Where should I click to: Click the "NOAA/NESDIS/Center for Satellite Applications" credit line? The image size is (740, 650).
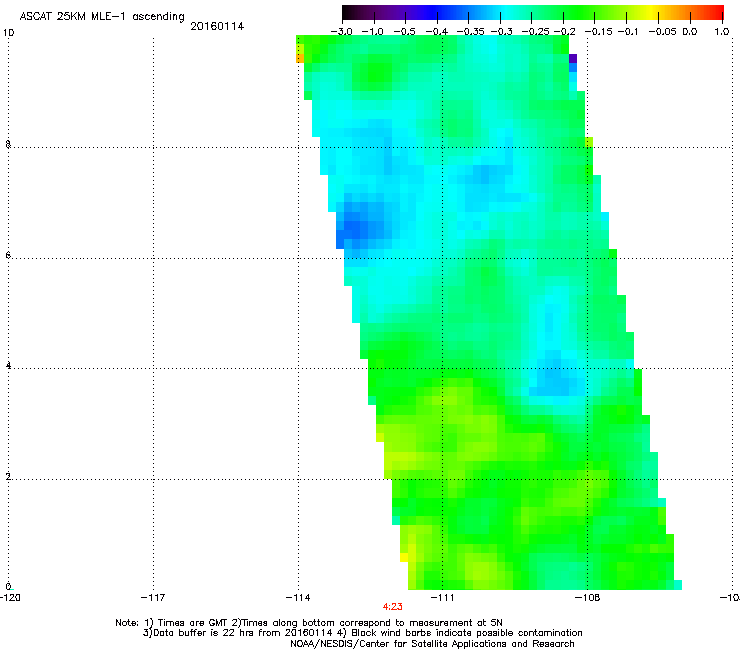[432, 644]
